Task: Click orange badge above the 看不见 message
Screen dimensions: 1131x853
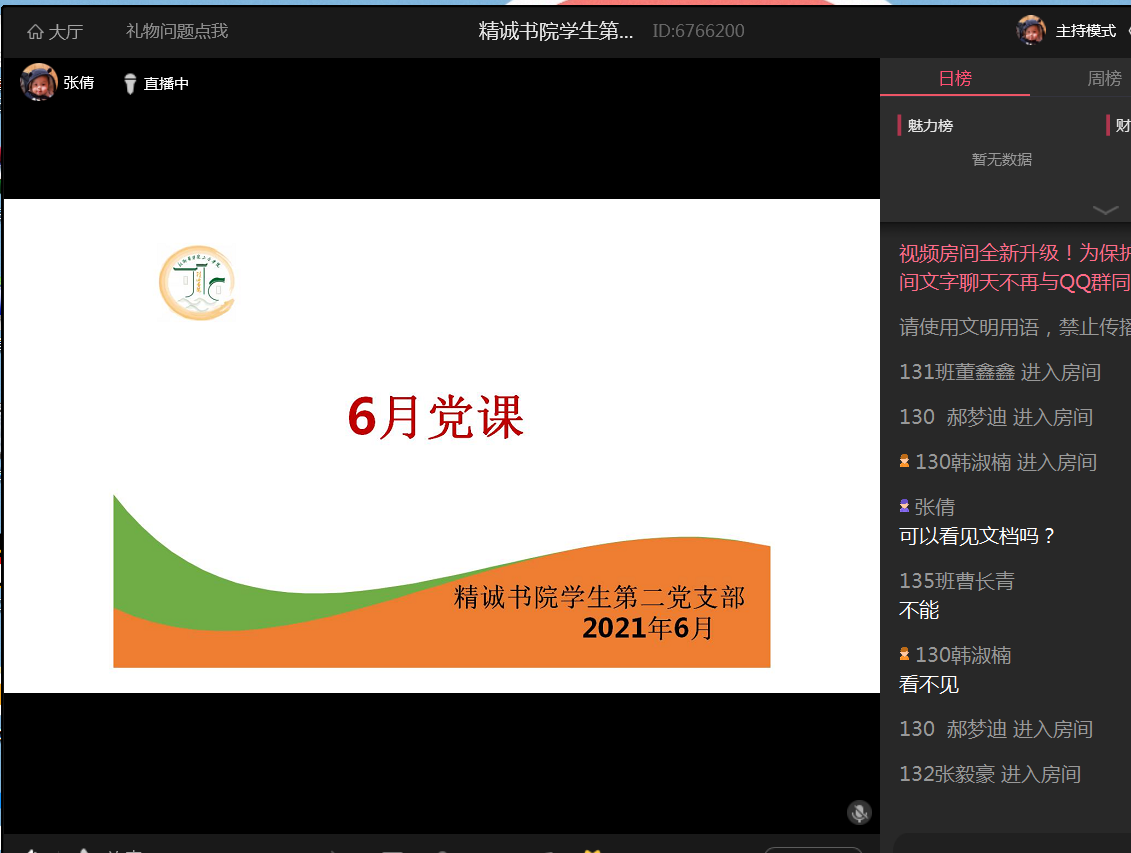Action: click(904, 655)
